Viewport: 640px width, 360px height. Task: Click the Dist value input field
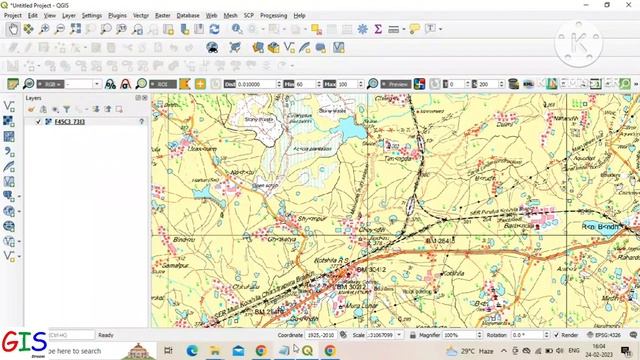tap(259, 84)
